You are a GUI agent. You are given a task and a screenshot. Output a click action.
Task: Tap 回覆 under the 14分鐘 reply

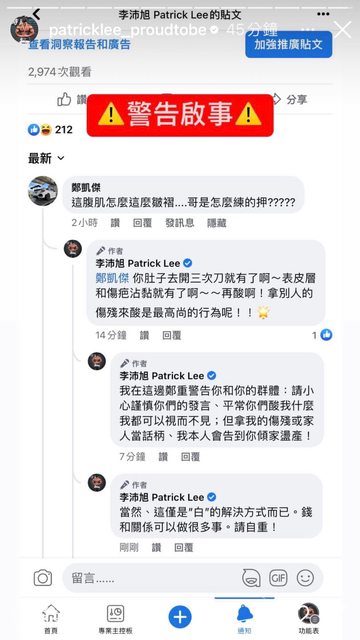pyautogui.click(x=171, y=336)
